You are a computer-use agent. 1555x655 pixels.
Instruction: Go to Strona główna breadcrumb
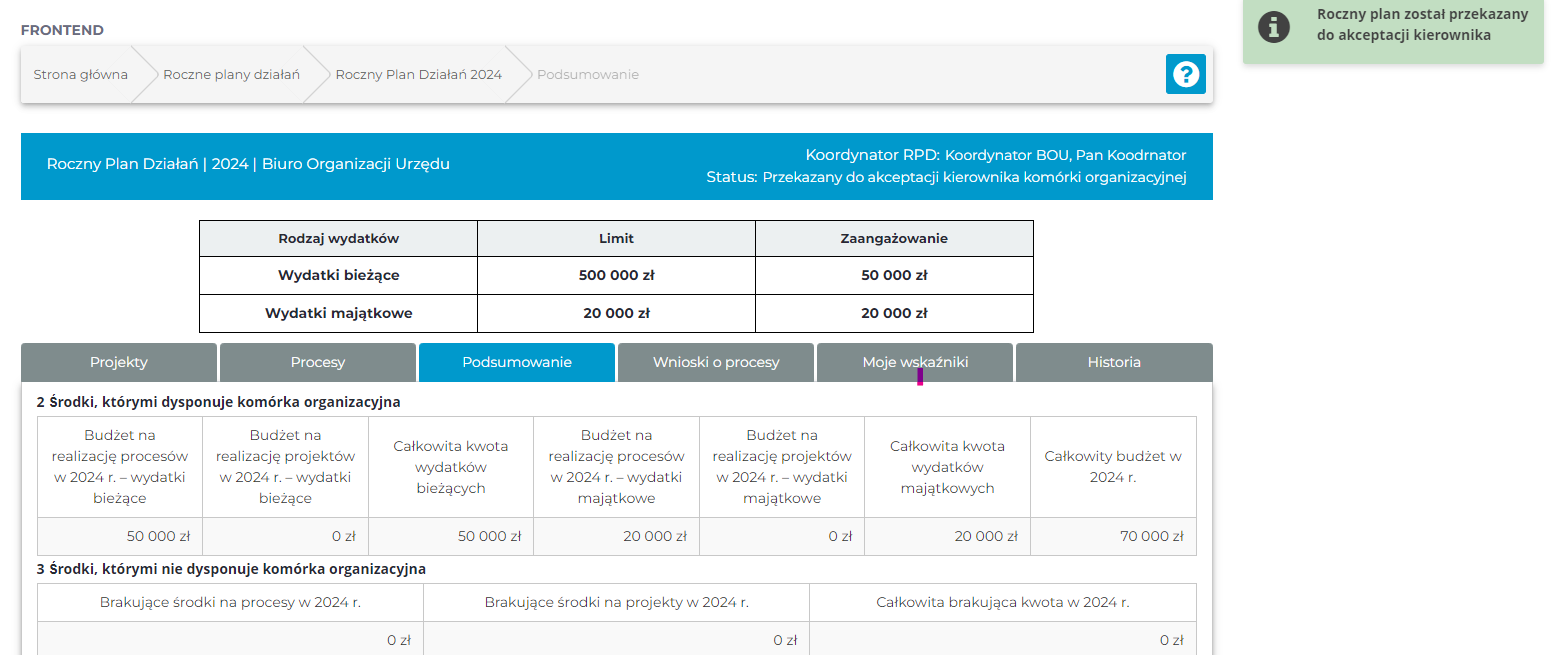point(80,74)
